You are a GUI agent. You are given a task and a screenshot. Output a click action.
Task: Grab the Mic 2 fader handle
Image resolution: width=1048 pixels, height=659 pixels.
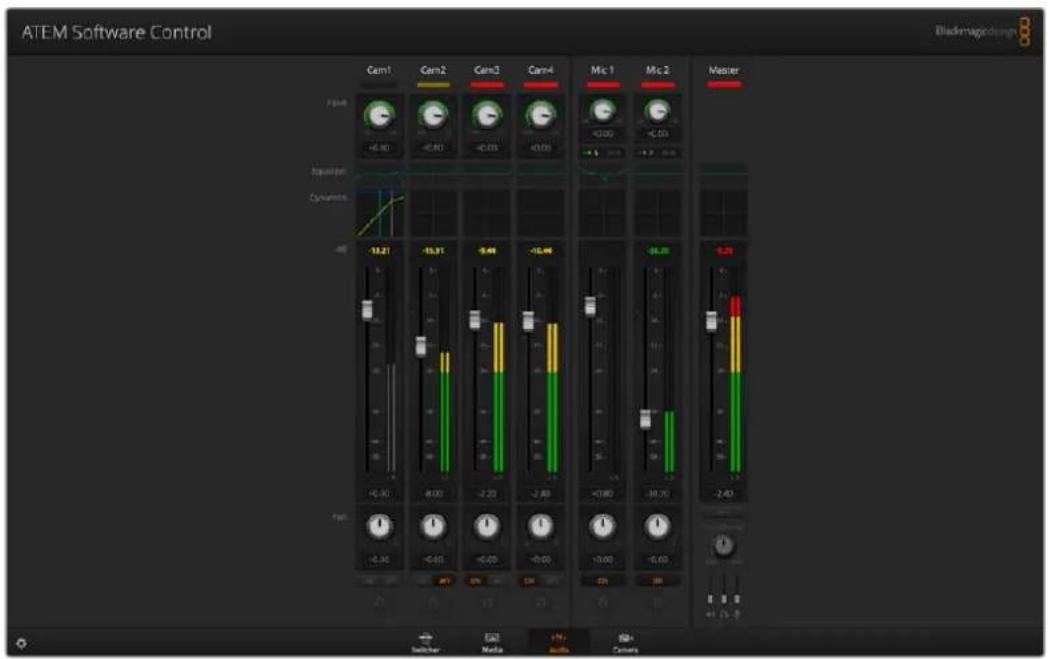point(645,419)
